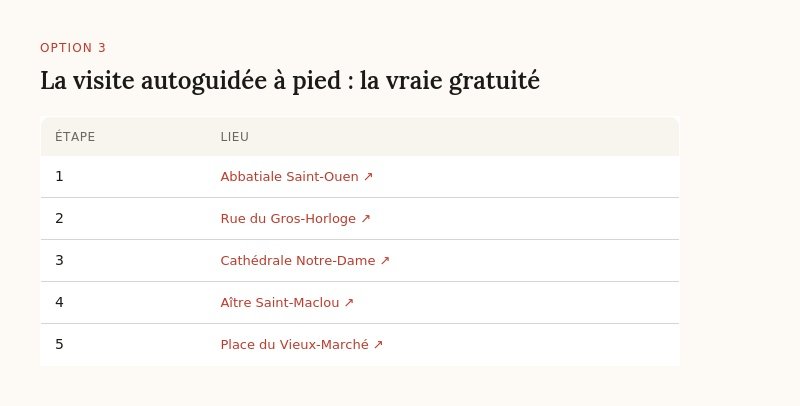Click the external arrow icon beside Rue du Gros-Horloge
Viewport: 800px width, 406px height.
[x=366, y=218]
